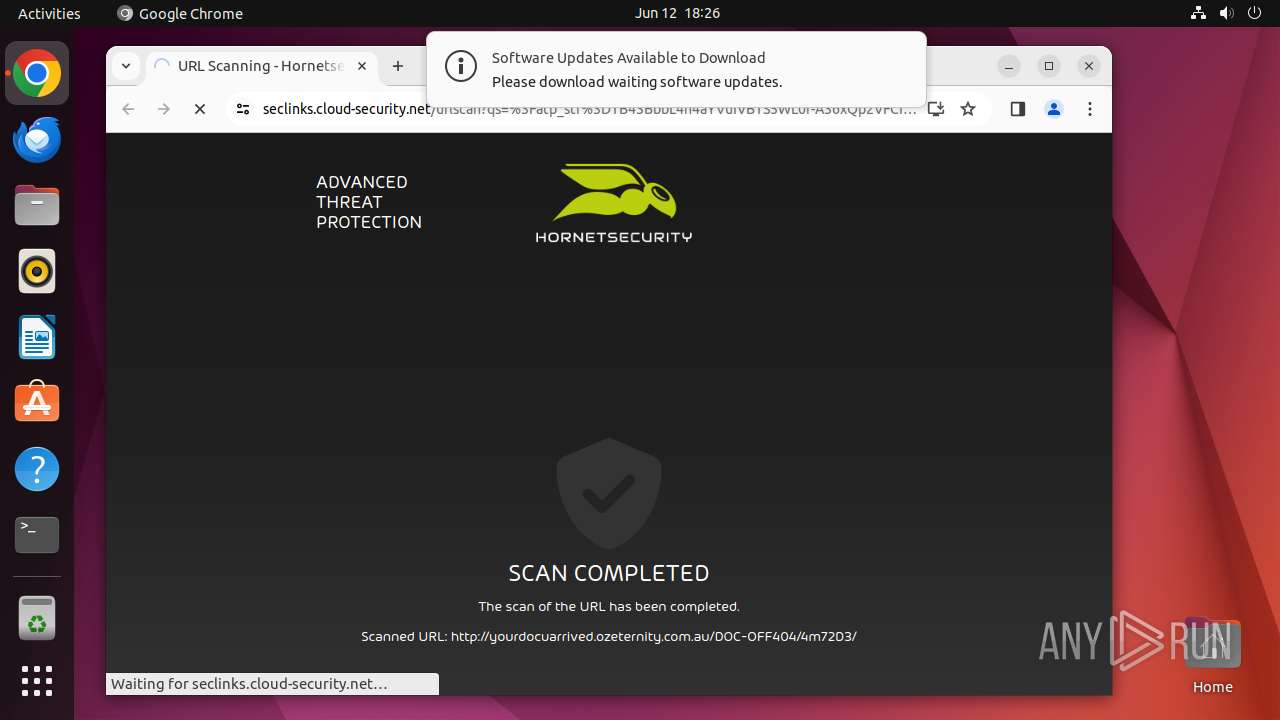This screenshot has width=1280, height=720.
Task: Click the scanned URL yourdocuarrived.ozeternity.com.au text
Action: [654, 636]
